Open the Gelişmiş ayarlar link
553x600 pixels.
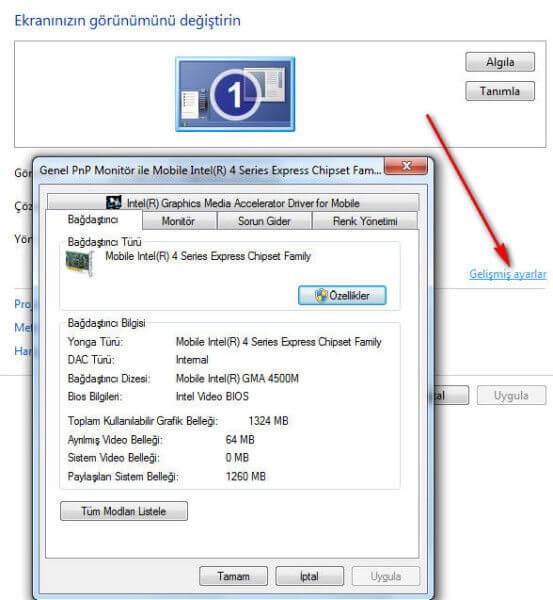(x=508, y=274)
